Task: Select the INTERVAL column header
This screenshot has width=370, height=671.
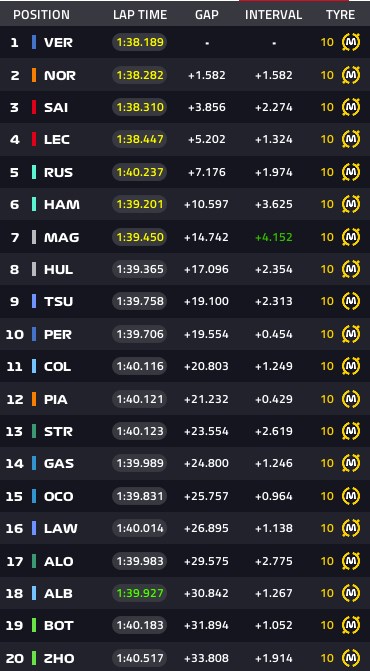Action: [273, 15]
